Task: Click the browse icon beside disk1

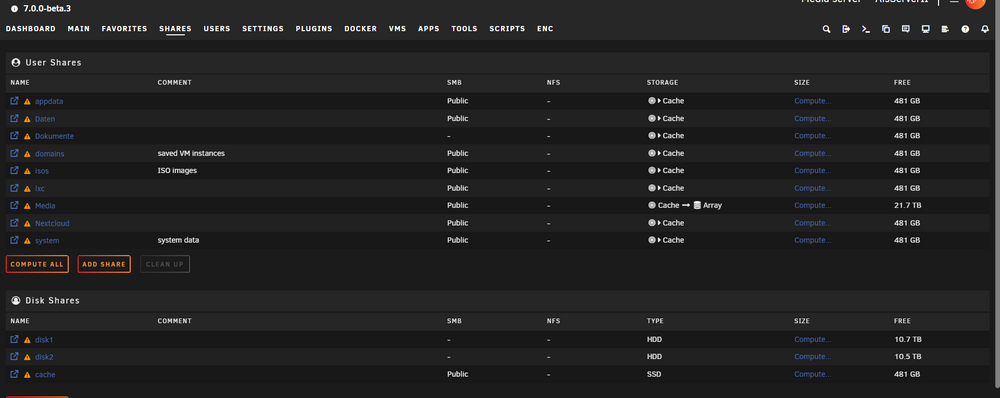Action: tap(15, 339)
